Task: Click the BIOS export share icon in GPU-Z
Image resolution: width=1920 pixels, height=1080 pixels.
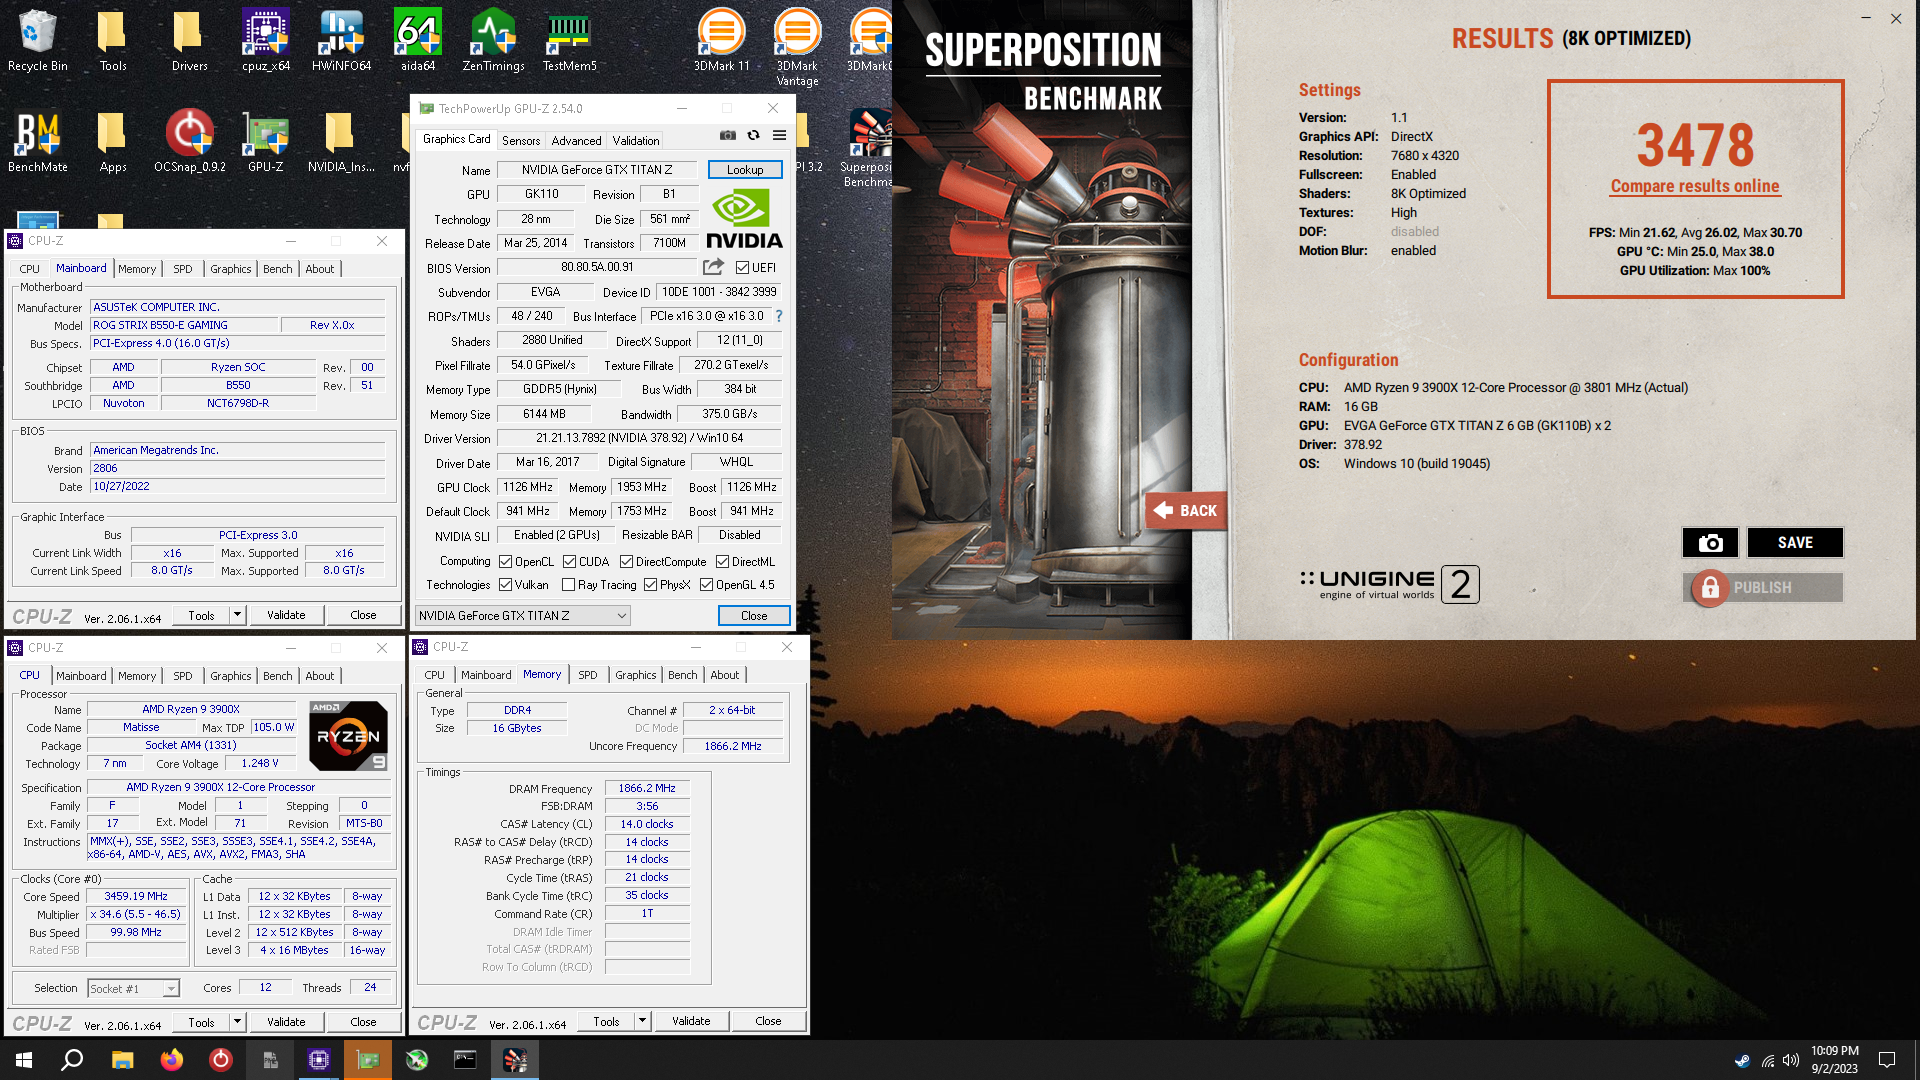Action: [713, 267]
